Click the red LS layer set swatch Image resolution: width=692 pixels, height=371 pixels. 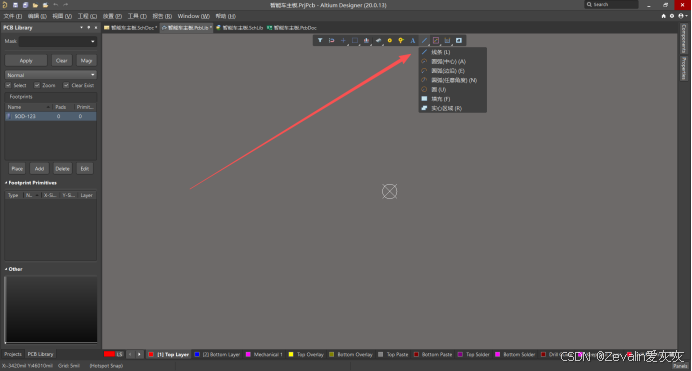[109, 354]
